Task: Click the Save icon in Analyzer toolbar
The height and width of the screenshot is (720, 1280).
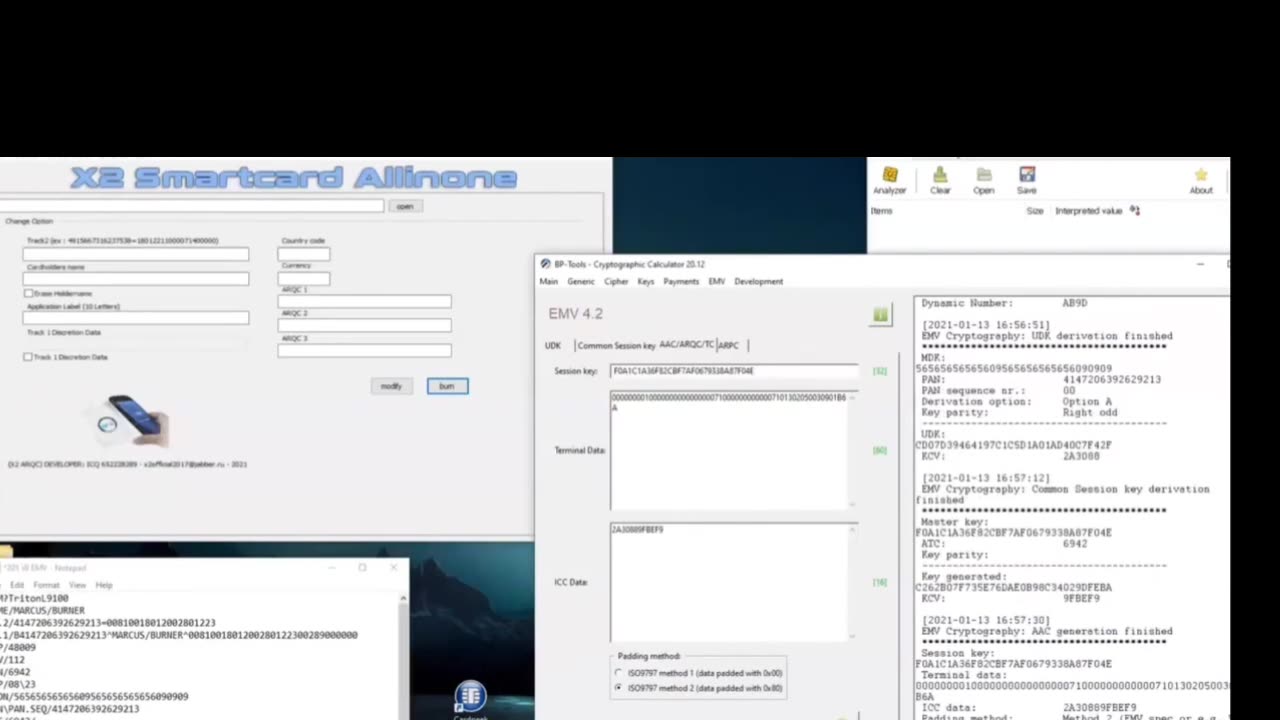Action: point(1027,181)
